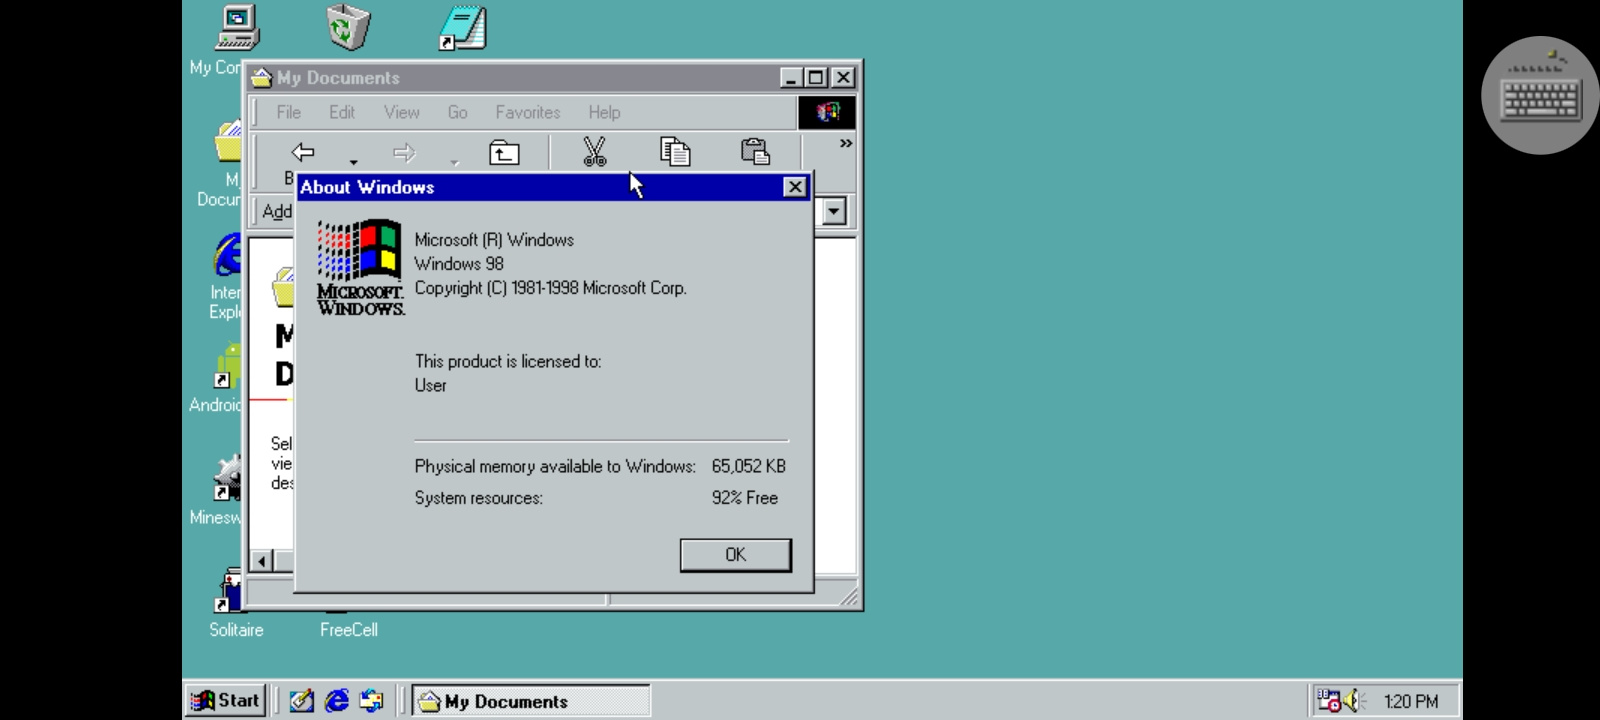This screenshot has width=1600, height=720.
Task: Open the Go menu in My Documents
Action: [x=457, y=112]
